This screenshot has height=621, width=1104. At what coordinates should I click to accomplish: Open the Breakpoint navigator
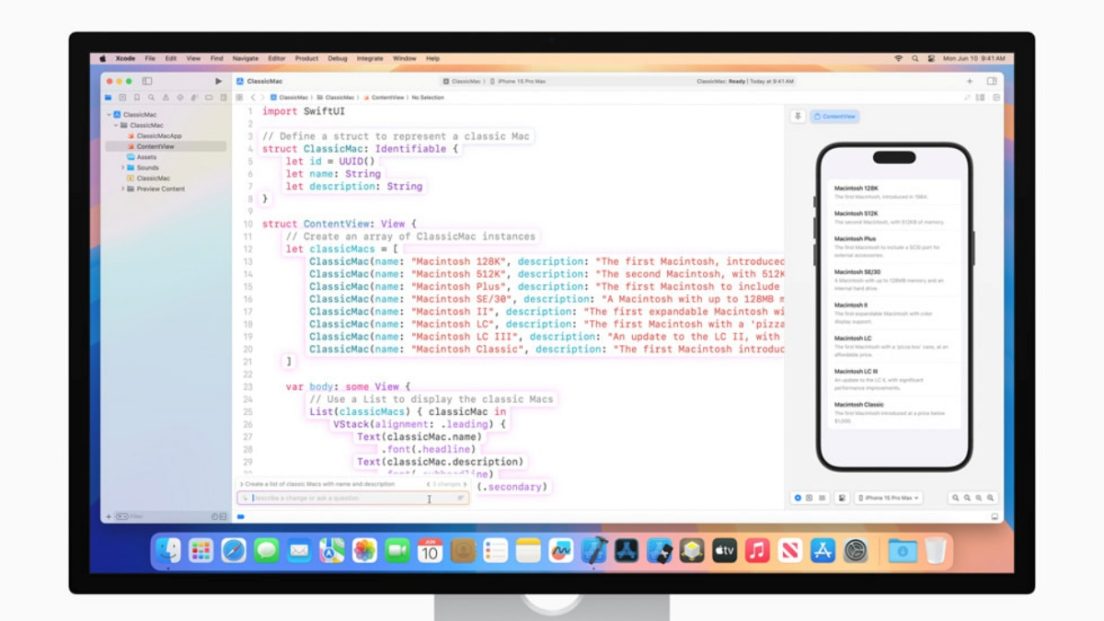point(209,97)
